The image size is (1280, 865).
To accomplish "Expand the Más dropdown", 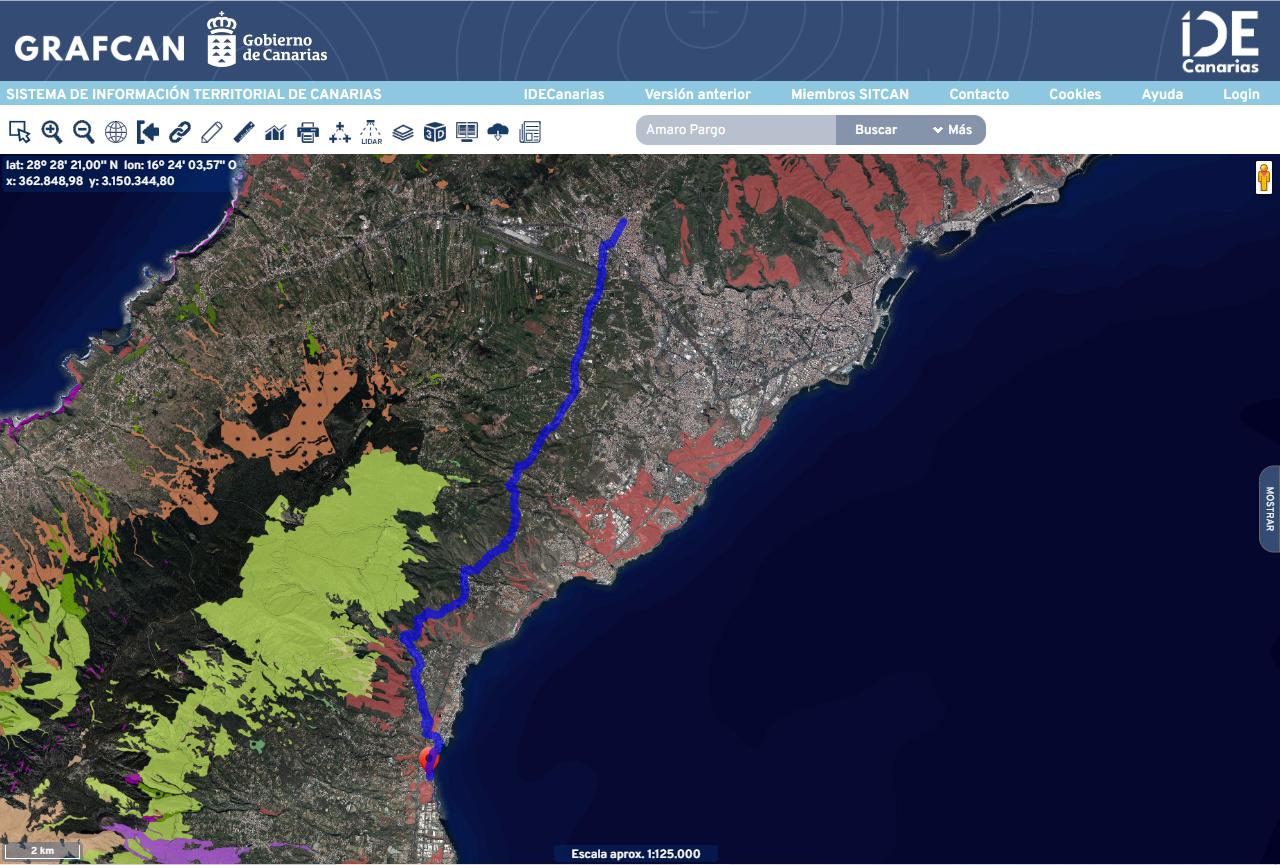I will (953, 130).
